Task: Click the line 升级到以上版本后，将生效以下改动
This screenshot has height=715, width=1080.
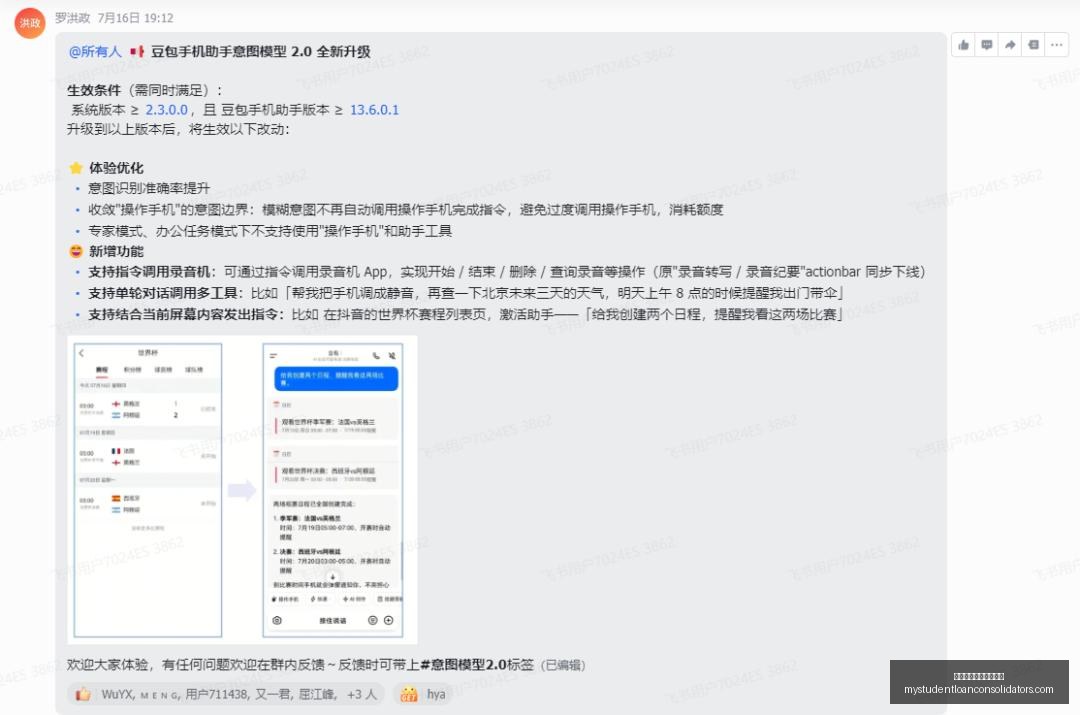Action: [x=178, y=129]
